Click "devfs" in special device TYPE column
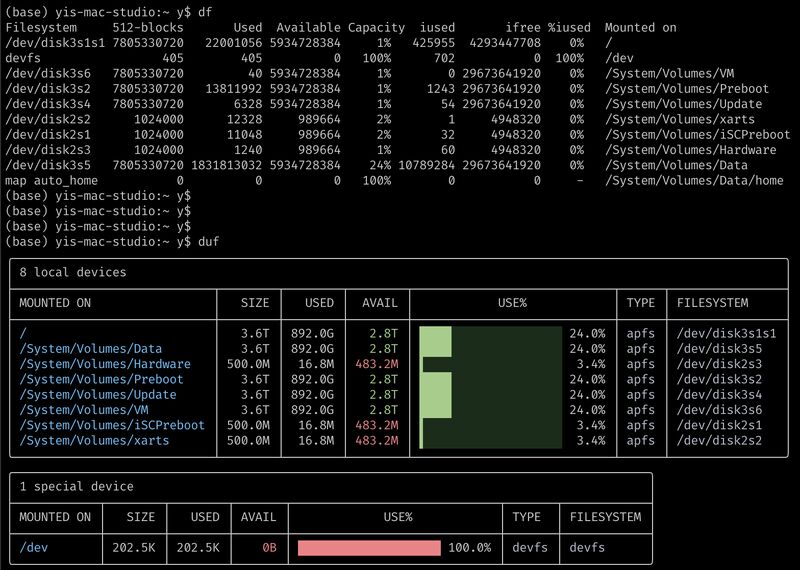The height and width of the screenshot is (570, 800). 530,548
